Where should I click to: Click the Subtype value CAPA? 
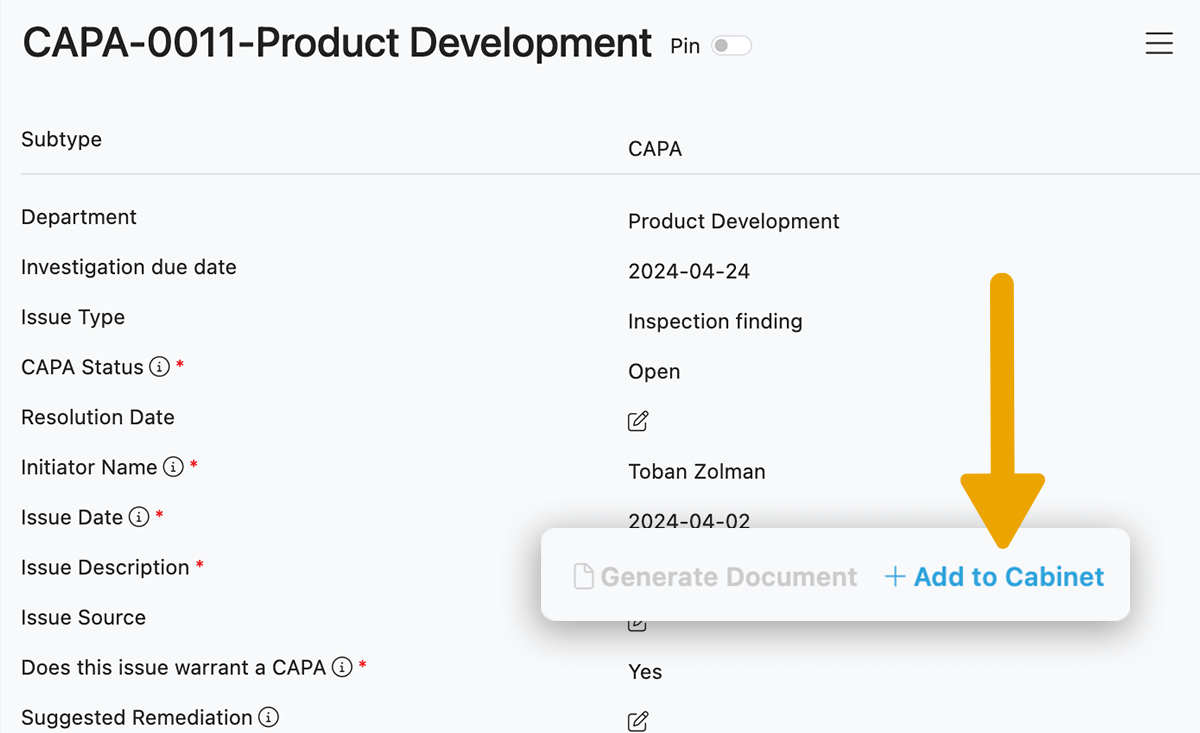pos(655,149)
